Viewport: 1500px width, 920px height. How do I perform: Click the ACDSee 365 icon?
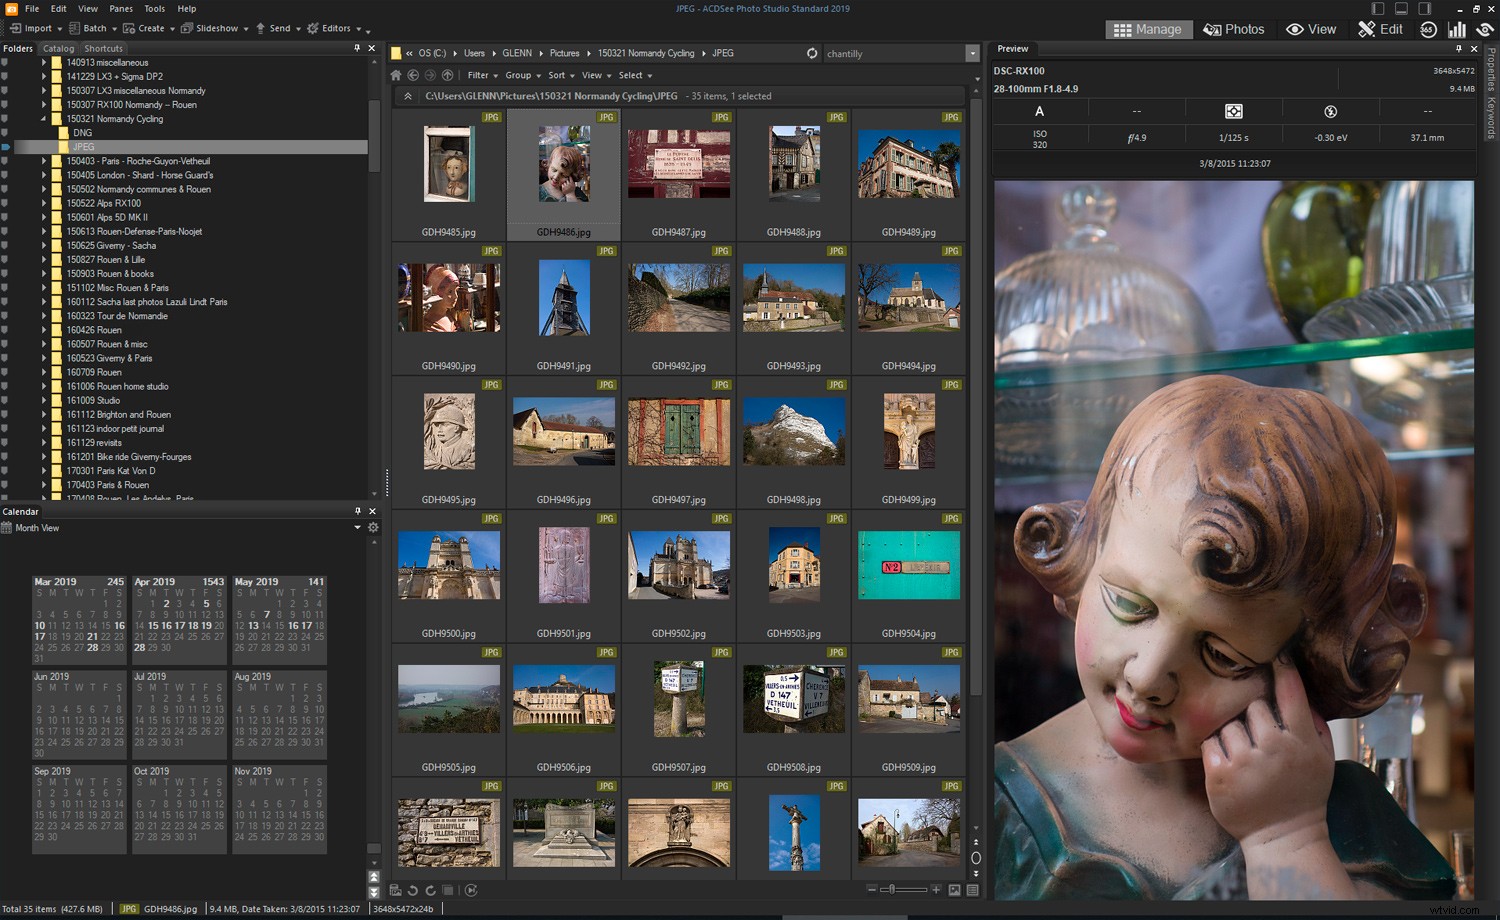pyautogui.click(x=1427, y=29)
